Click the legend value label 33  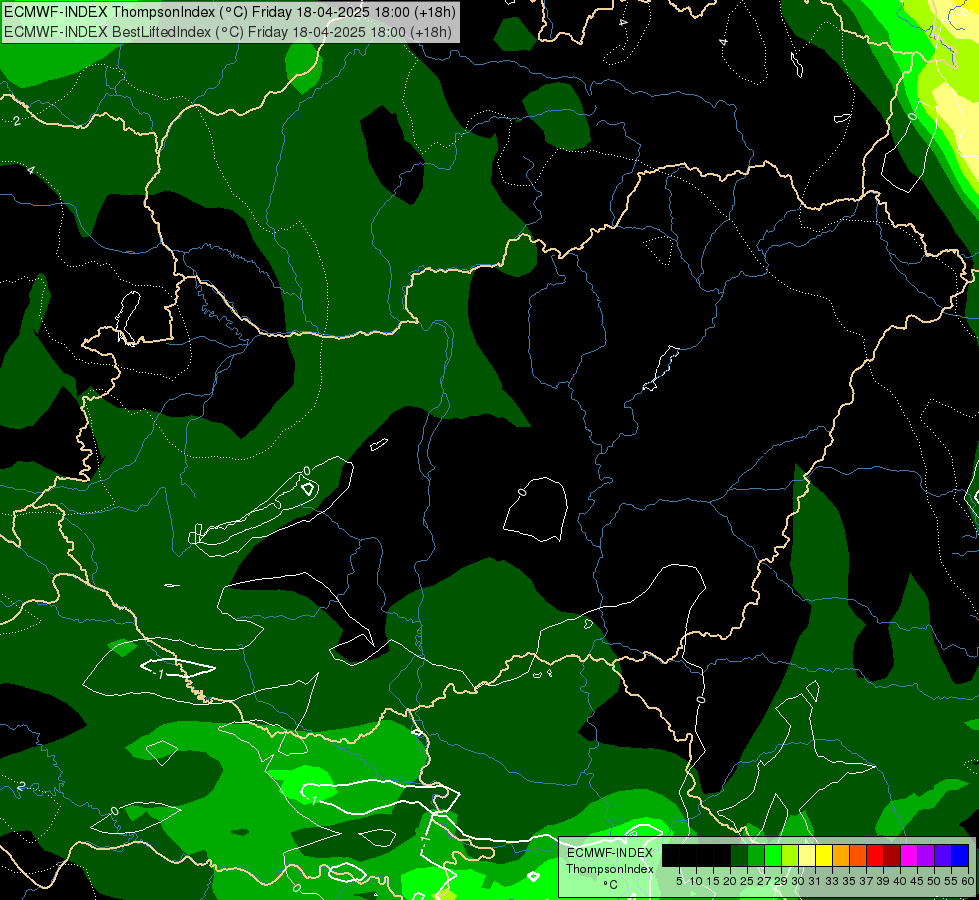pos(832,881)
